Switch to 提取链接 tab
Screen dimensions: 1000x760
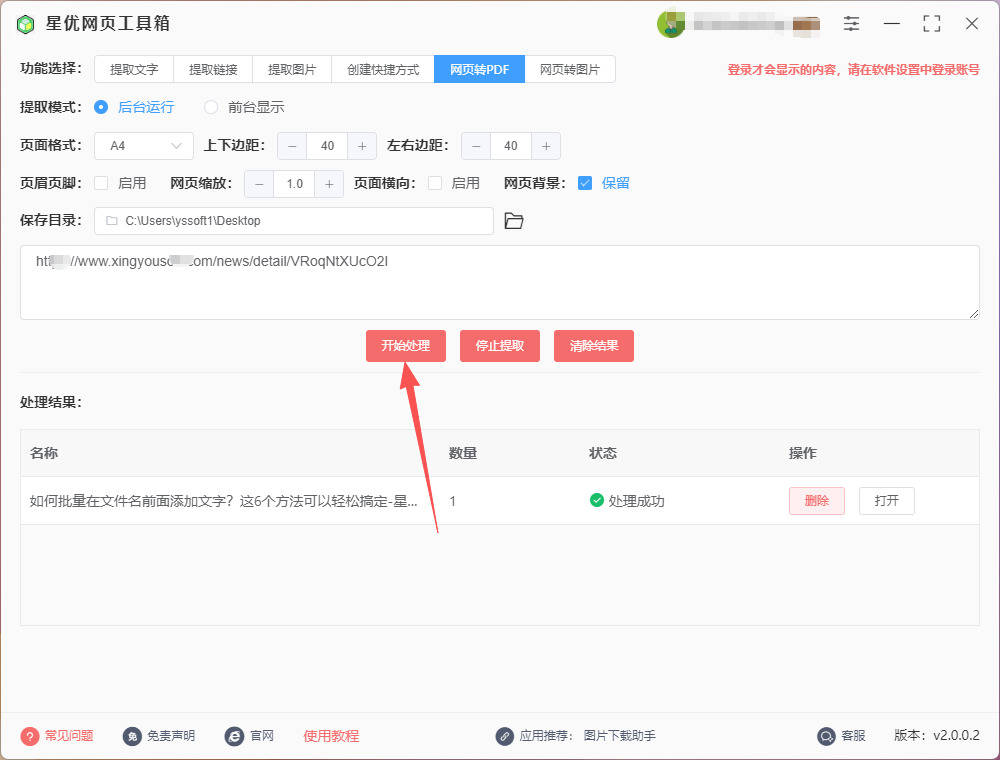click(213, 69)
